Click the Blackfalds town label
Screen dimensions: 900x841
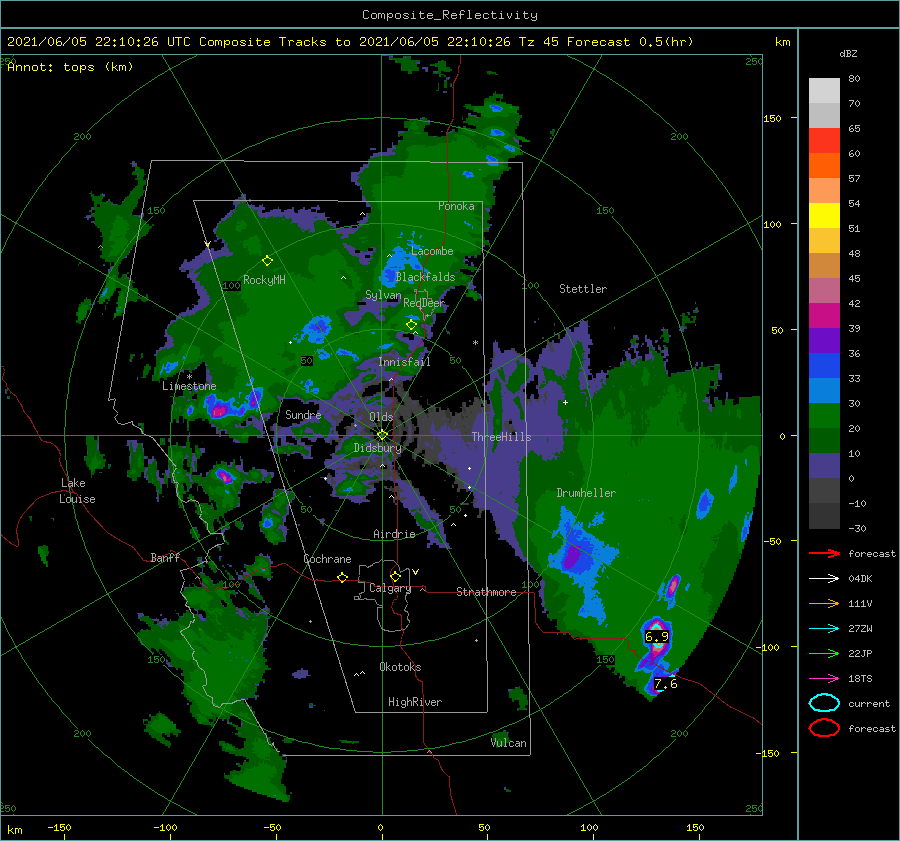(x=425, y=277)
